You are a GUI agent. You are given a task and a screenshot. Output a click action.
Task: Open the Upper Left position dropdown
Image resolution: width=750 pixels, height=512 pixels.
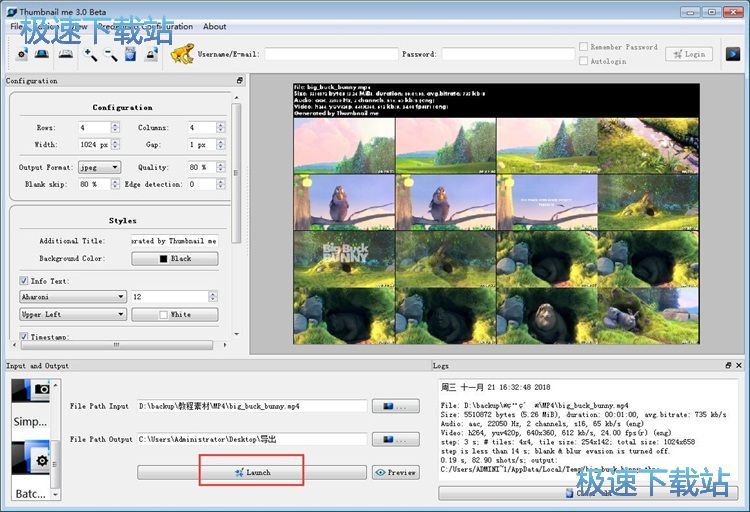pyautogui.click(x=73, y=314)
